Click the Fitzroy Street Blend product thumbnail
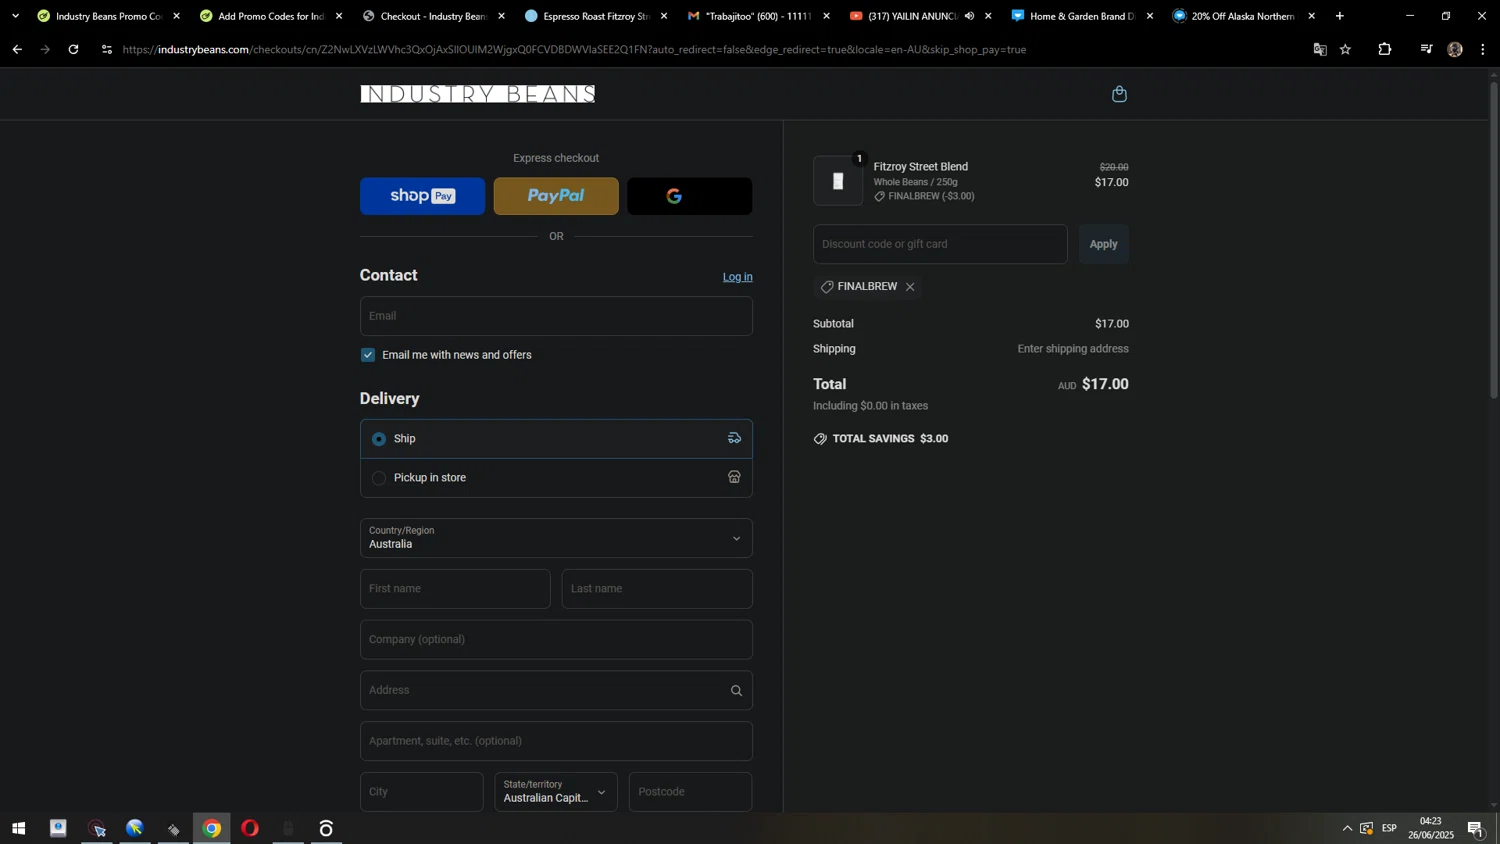 coord(838,181)
